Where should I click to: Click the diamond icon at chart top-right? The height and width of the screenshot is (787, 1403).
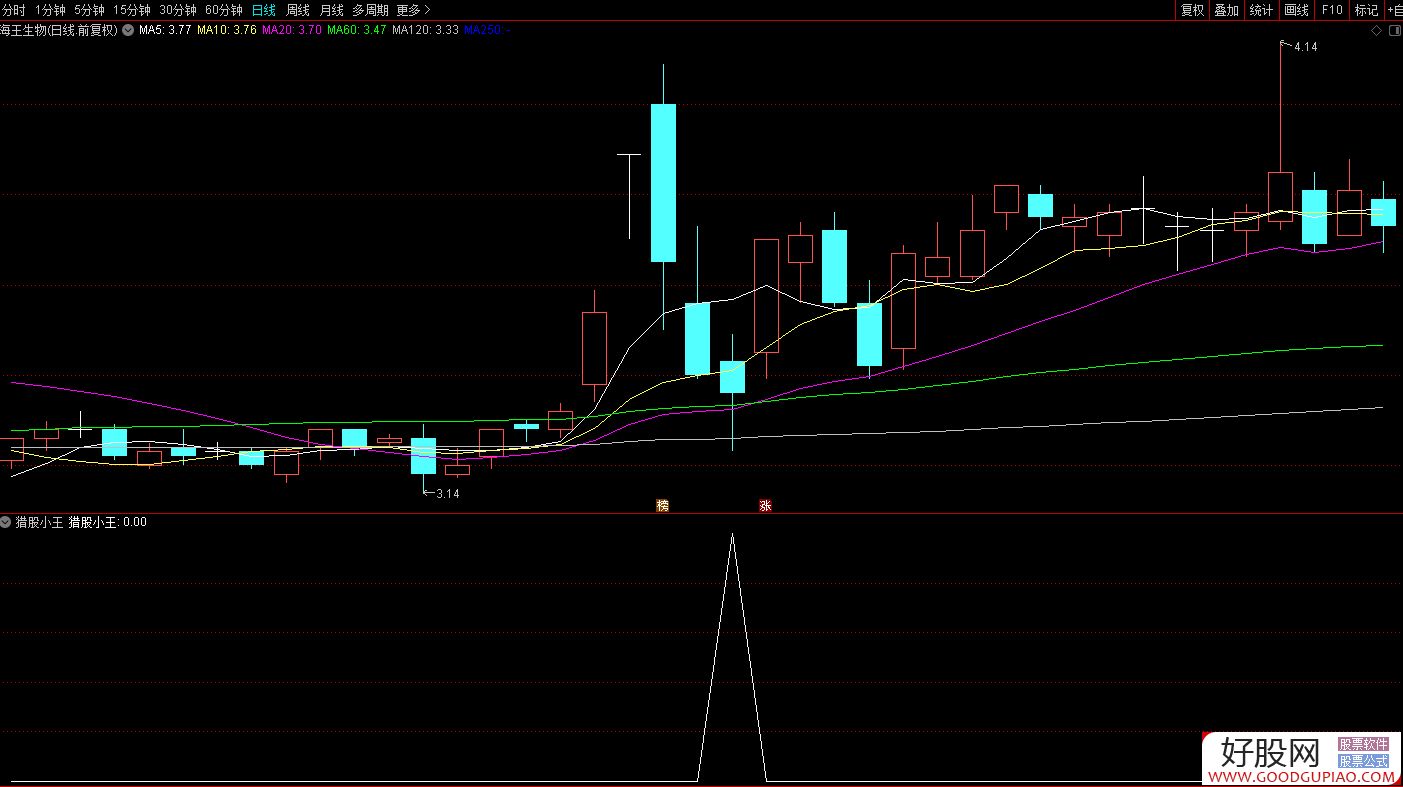(1376, 31)
